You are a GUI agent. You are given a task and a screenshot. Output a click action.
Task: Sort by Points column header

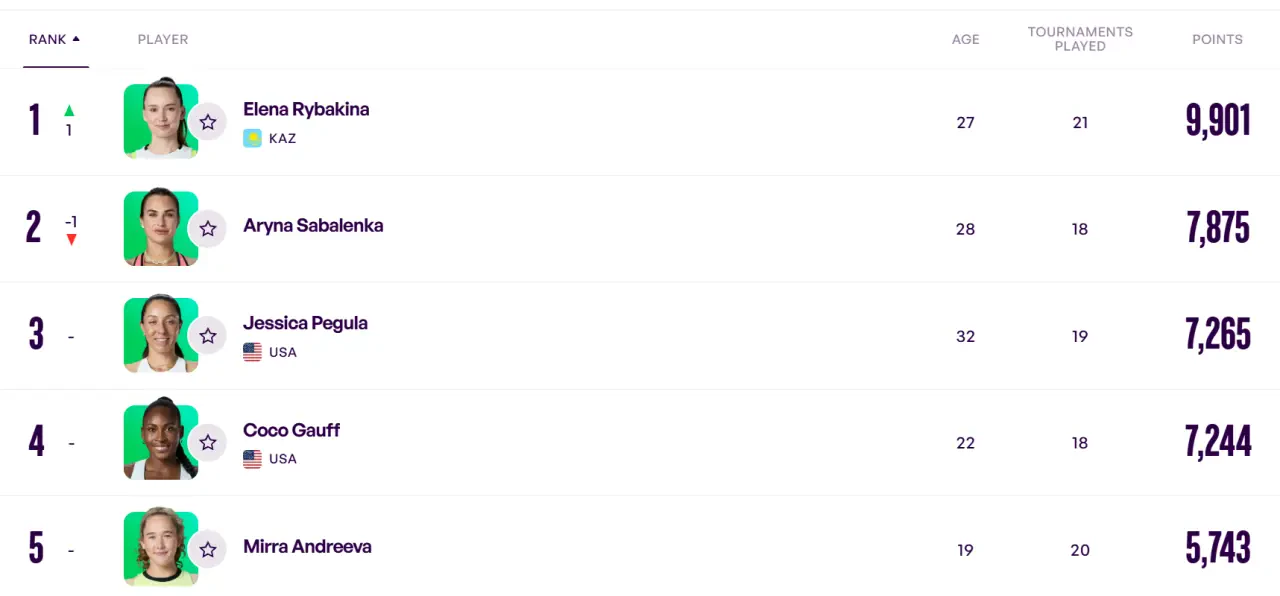click(1217, 39)
